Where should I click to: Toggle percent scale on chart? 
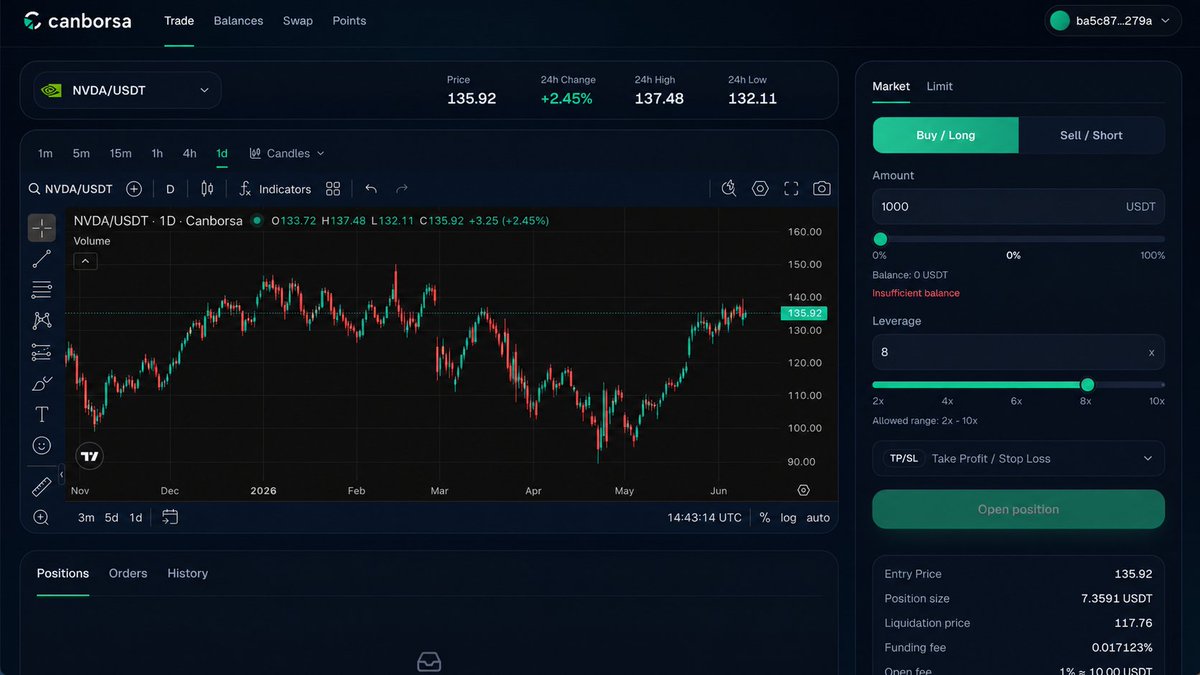click(x=765, y=518)
